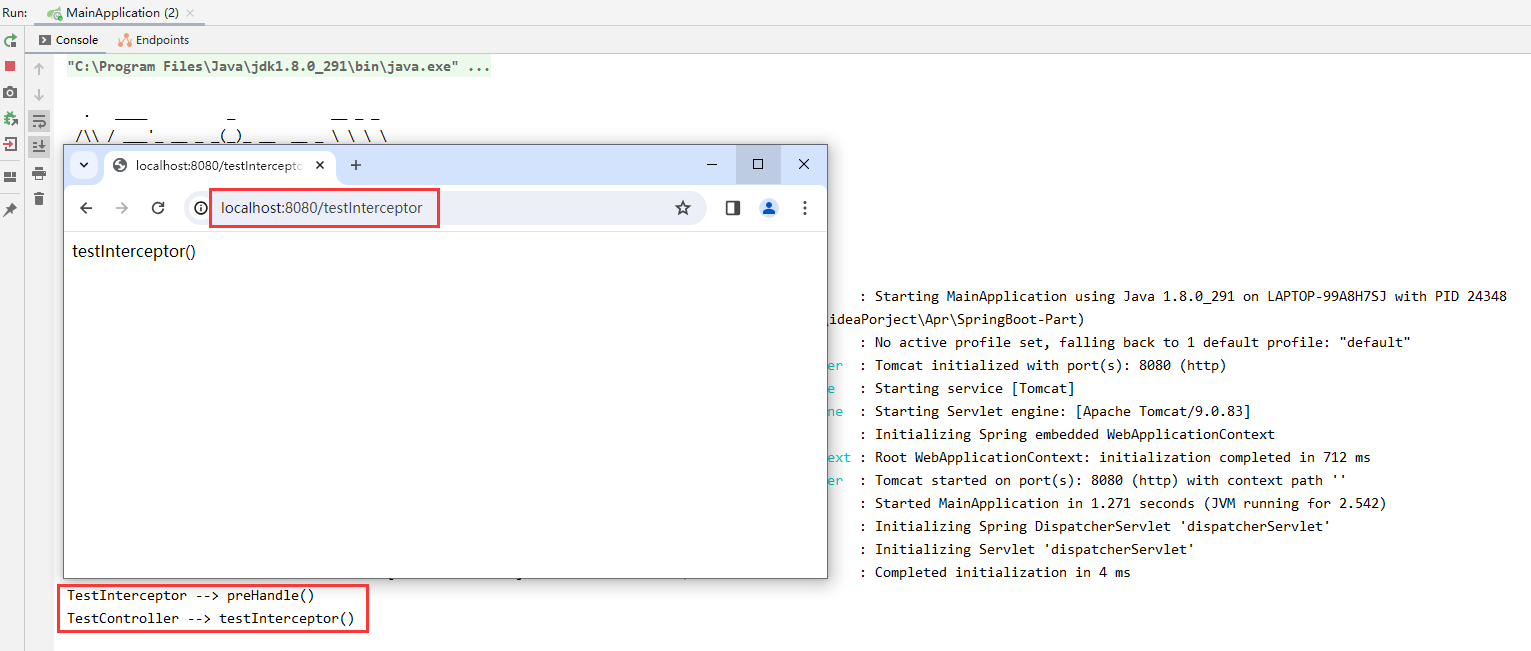Click the down arrow in console toolbar
The height and width of the screenshot is (651, 1531).
point(39,95)
